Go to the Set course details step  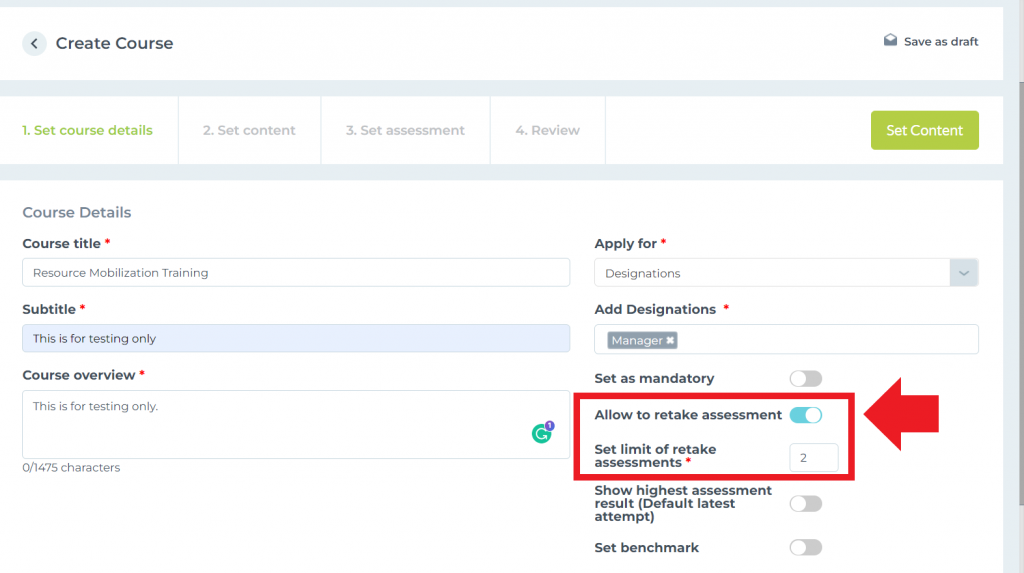[88, 130]
